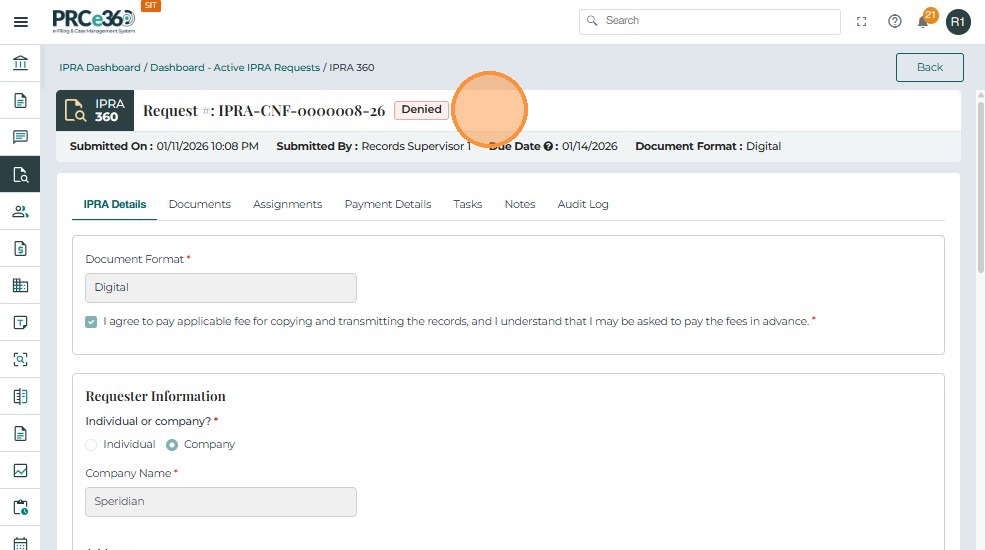
Task: Open the text file sidebar icon
Action: [x=20, y=434]
